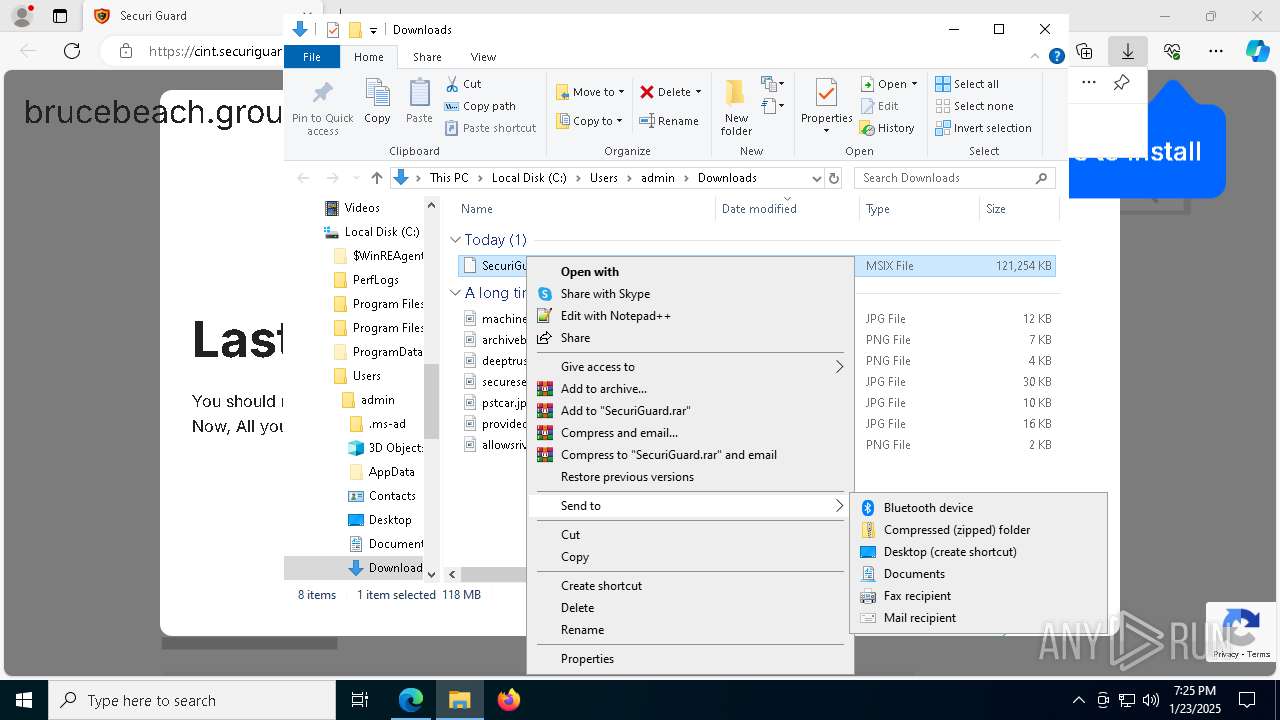Collapse the Today (1) group

[x=455, y=240]
